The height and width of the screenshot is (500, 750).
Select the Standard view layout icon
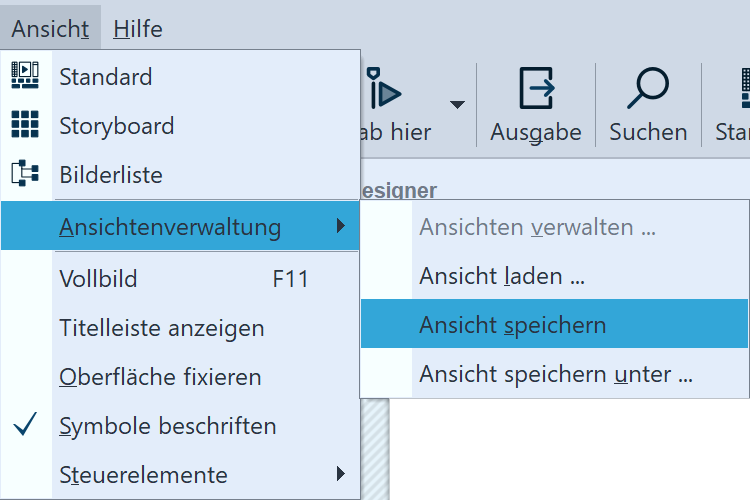pos(25,76)
